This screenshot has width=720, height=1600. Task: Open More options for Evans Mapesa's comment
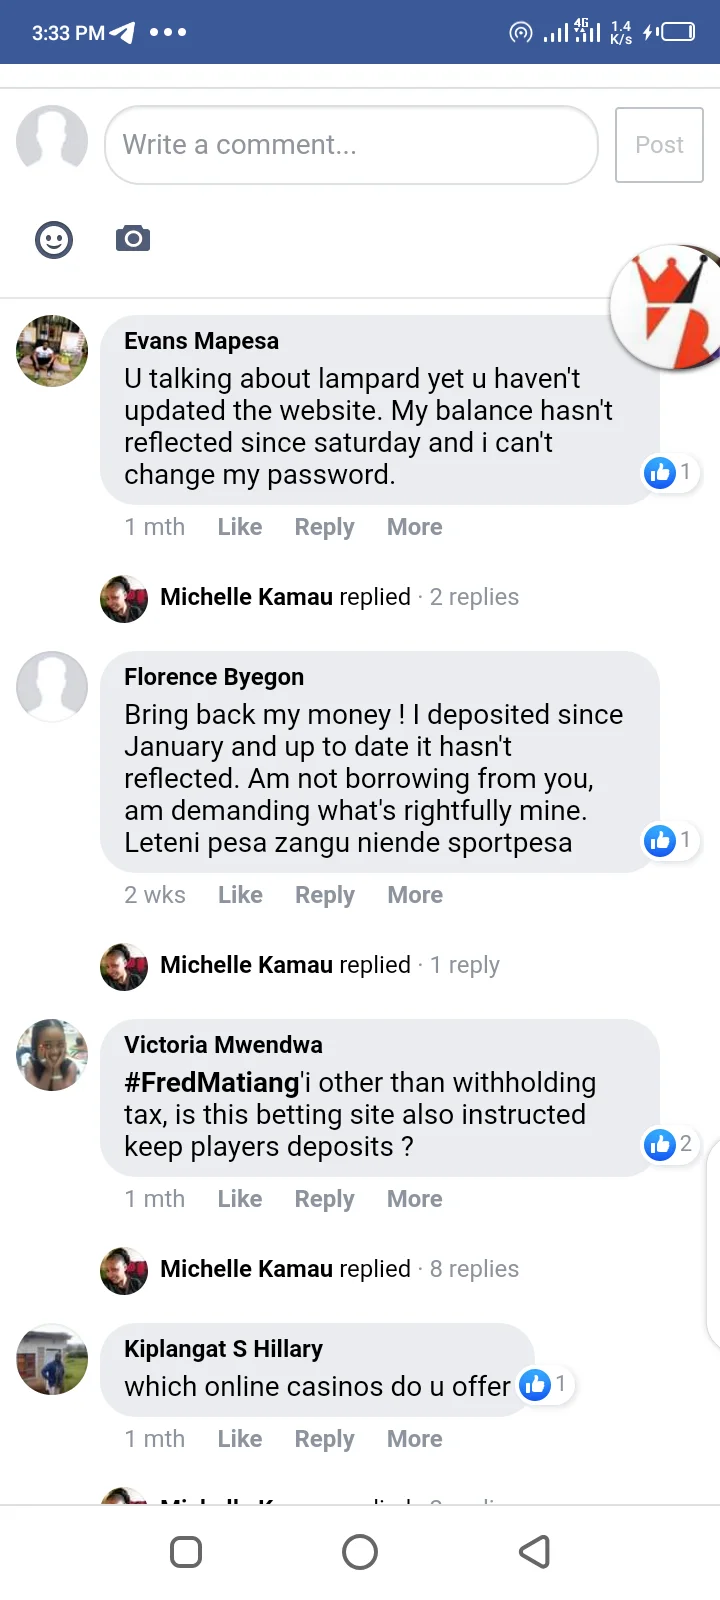click(x=414, y=527)
